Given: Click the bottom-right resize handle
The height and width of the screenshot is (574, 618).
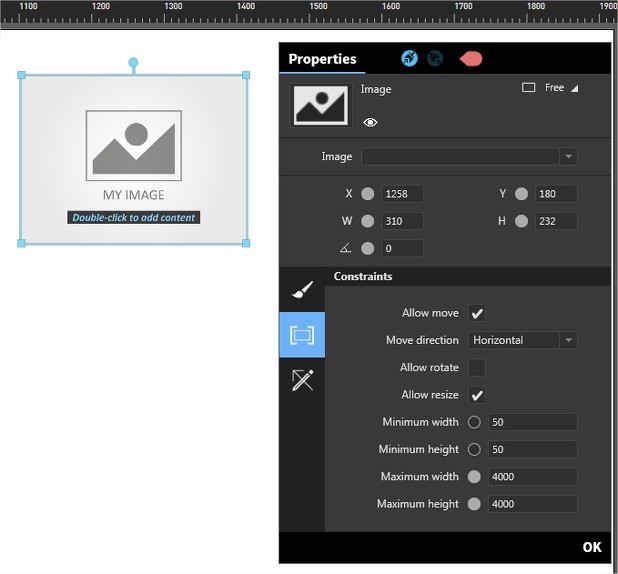Looking at the screenshot, I should [246, 243].
